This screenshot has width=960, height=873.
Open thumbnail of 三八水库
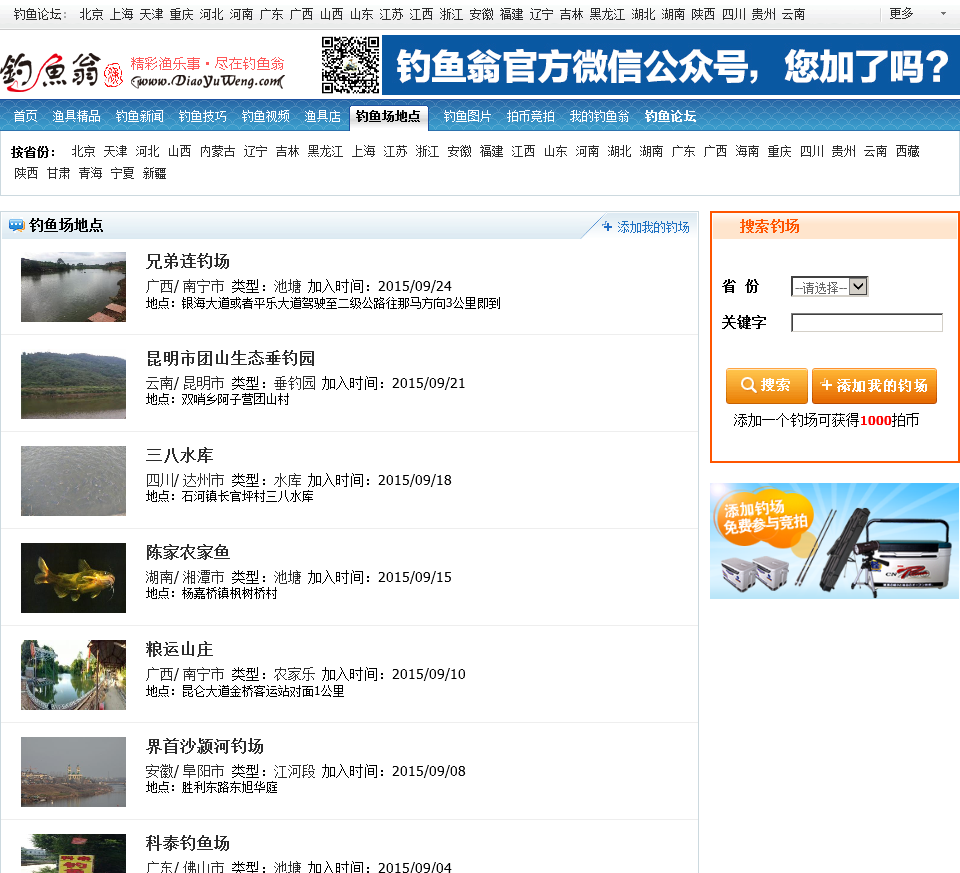click(x=73, y=481)
